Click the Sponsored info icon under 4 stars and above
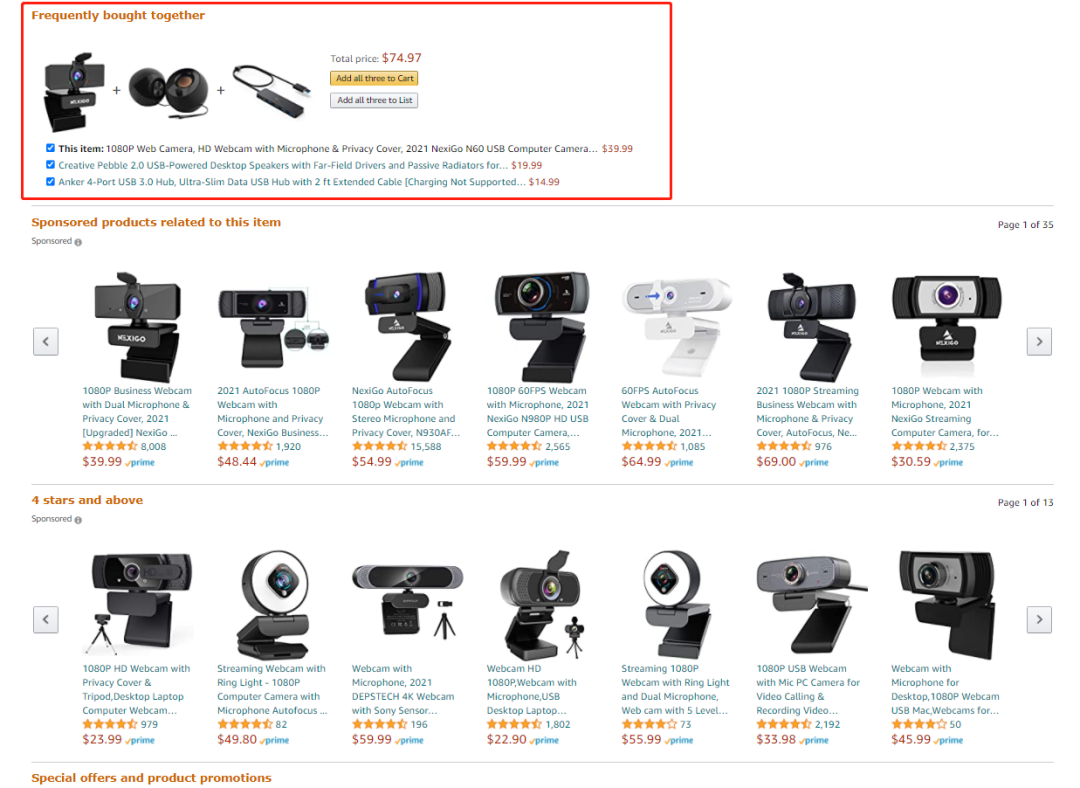The height and width of the screenshot is (788, 1080). click(x=78, y=520)
